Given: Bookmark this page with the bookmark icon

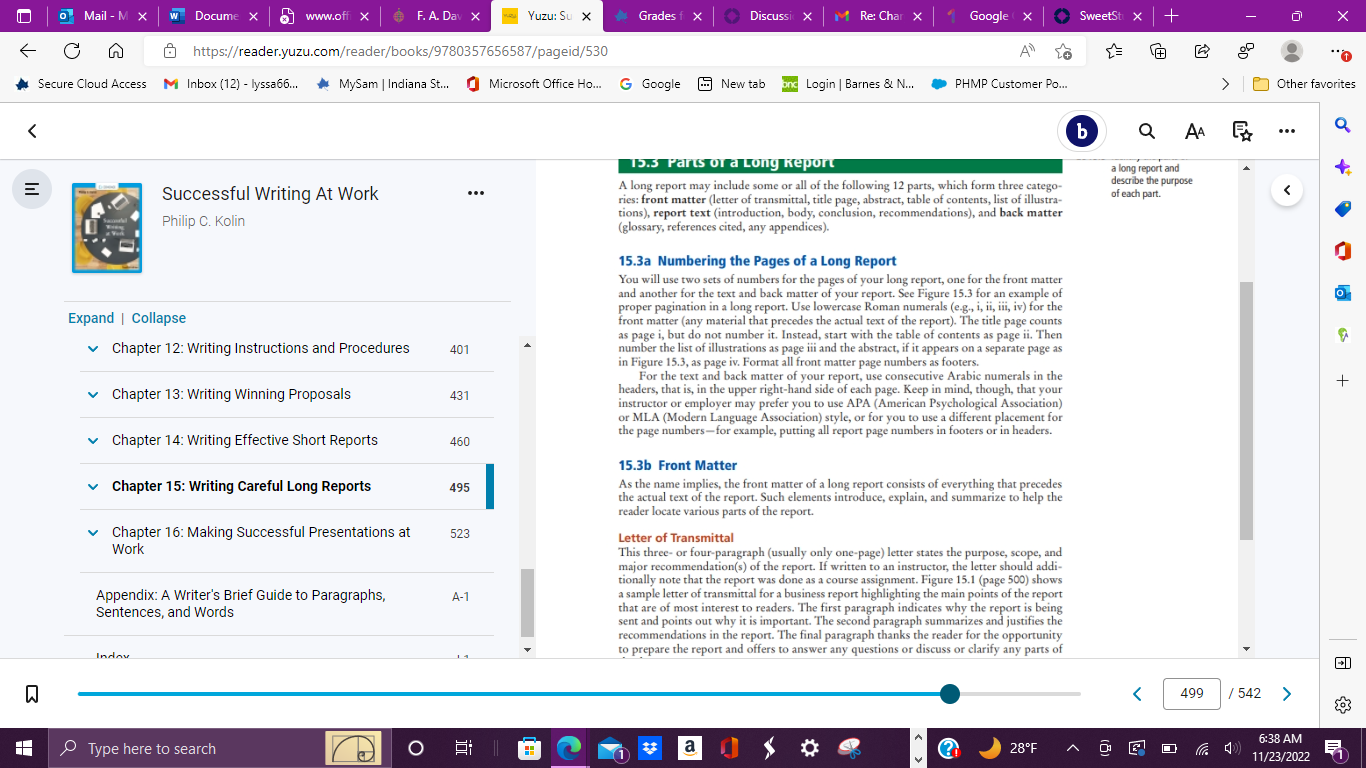Looking at the screenshot, I should click(32, 693).
